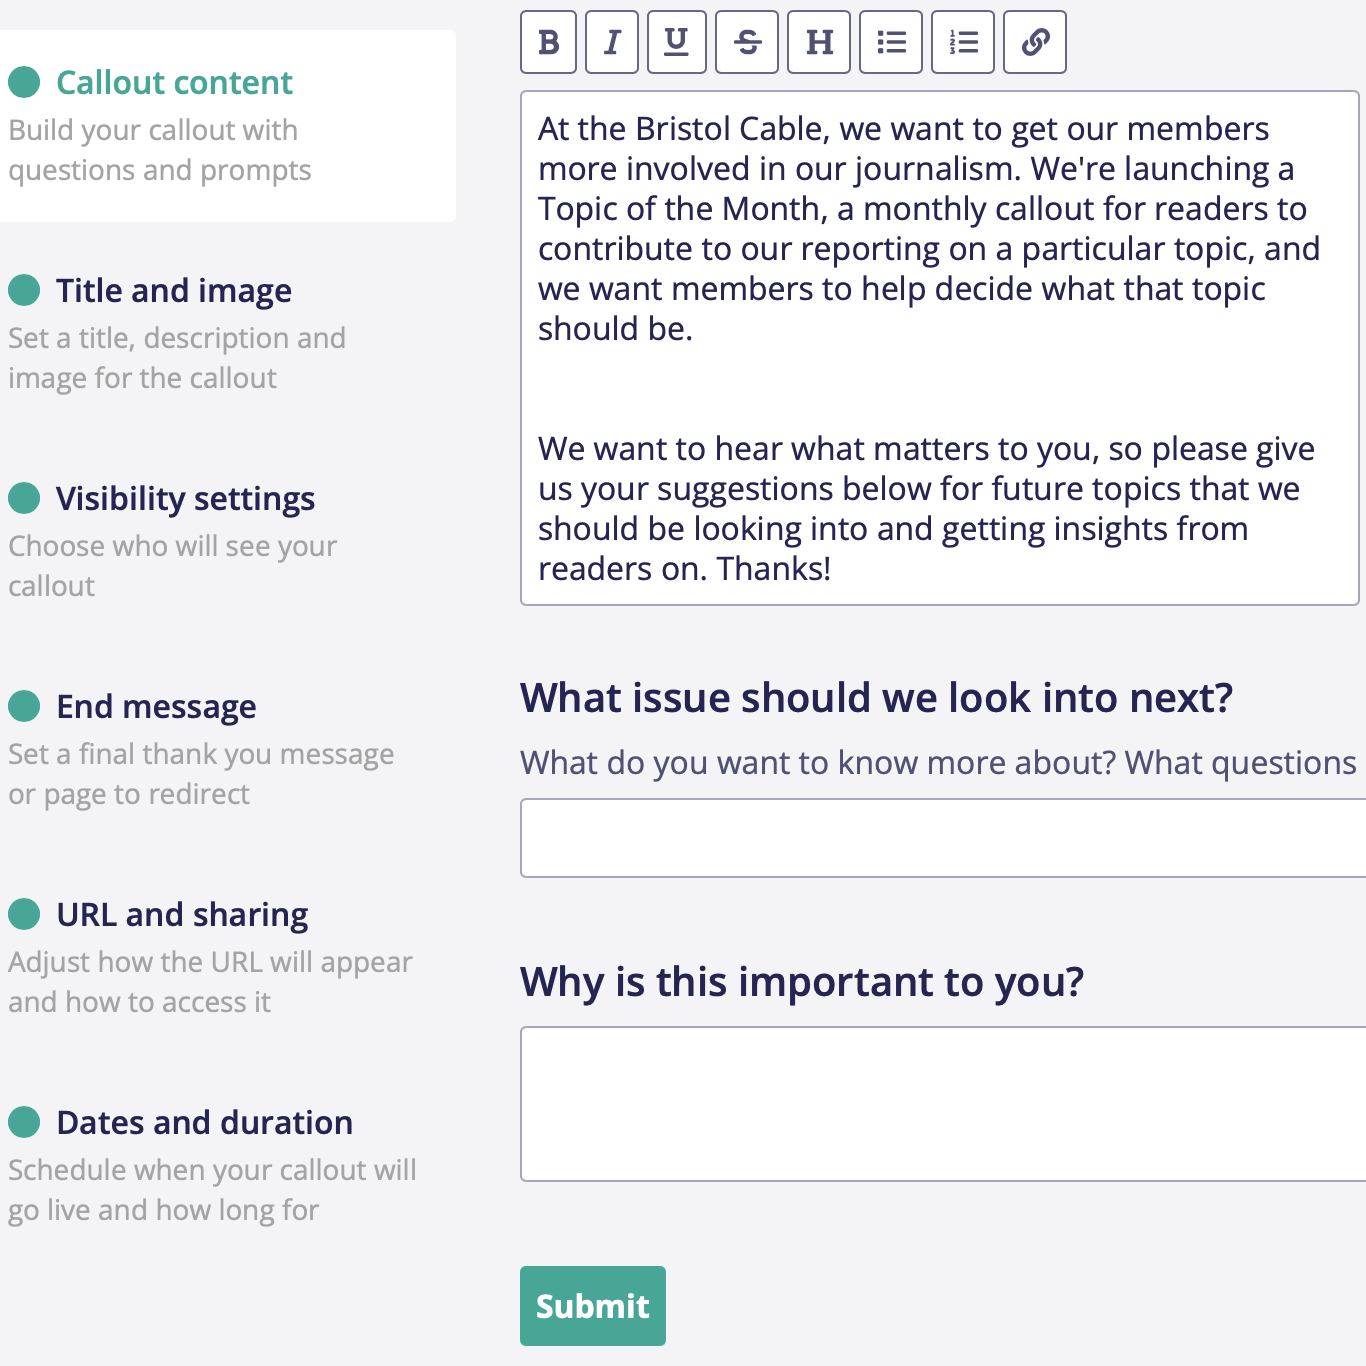Click the 'Why is this important' text area
The image size is (1366, 1366).
click(943, 1104)
